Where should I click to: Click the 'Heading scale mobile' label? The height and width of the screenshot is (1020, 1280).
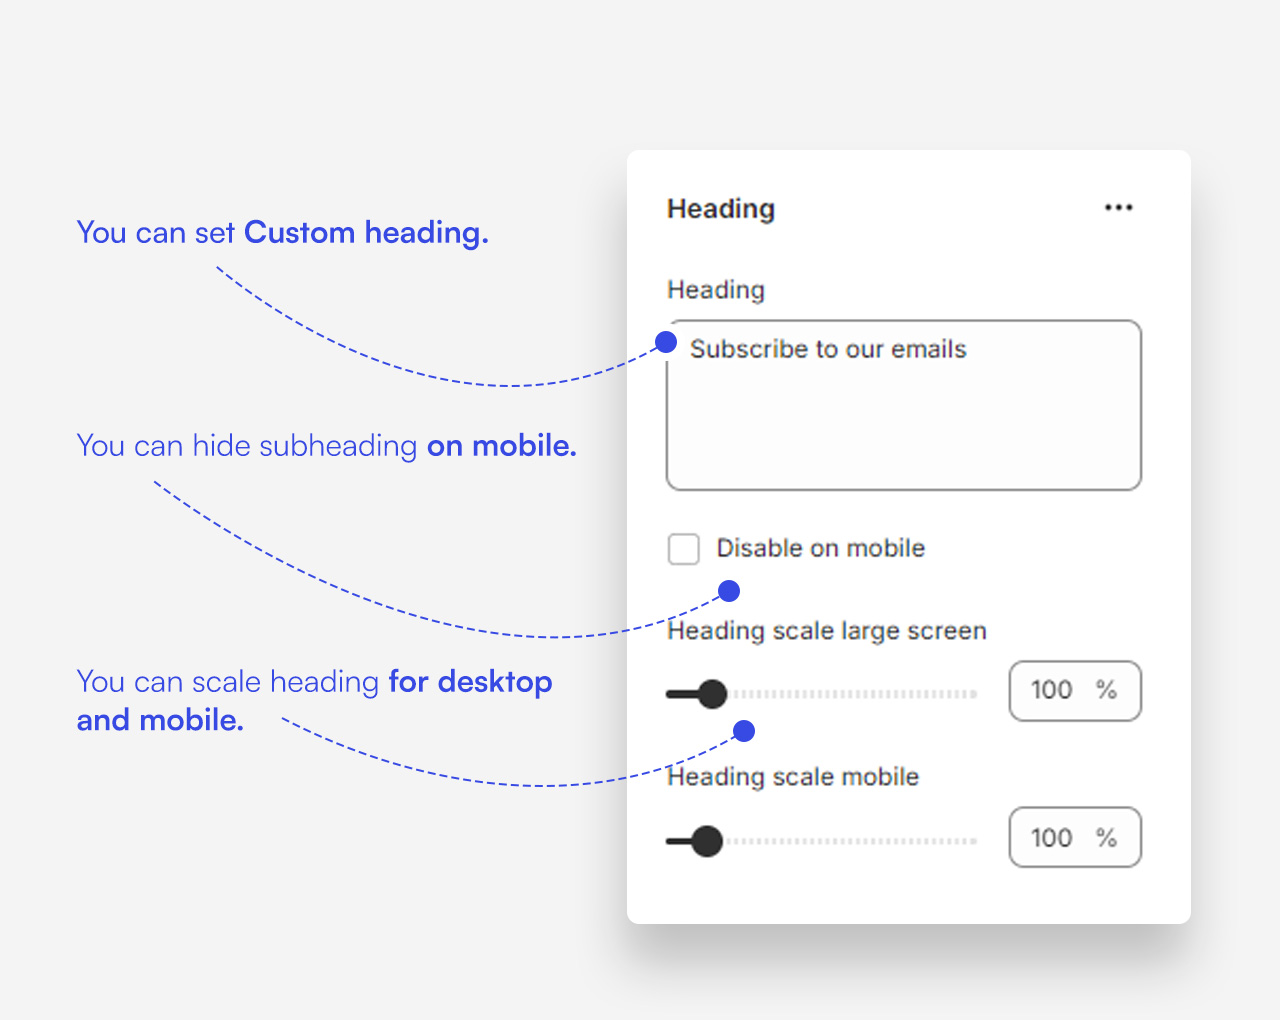pos(792,777)
